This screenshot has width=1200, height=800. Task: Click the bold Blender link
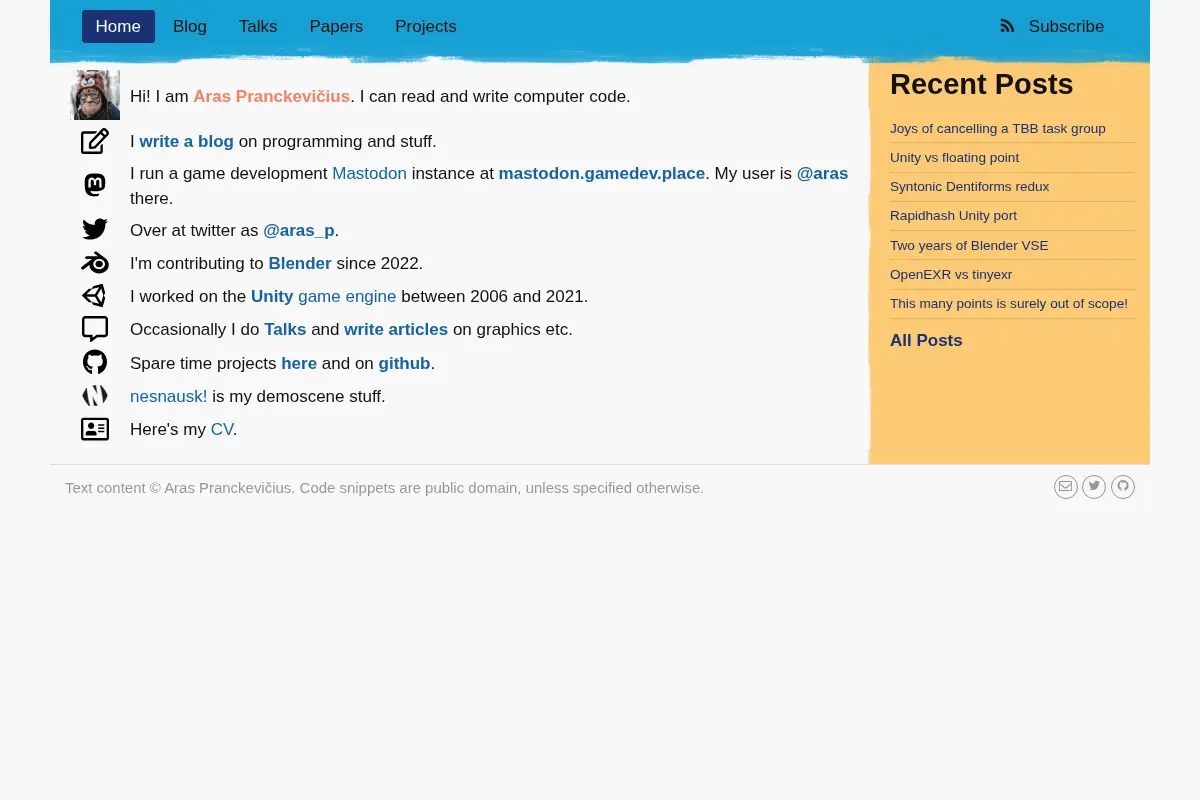(x=300, y=264)
